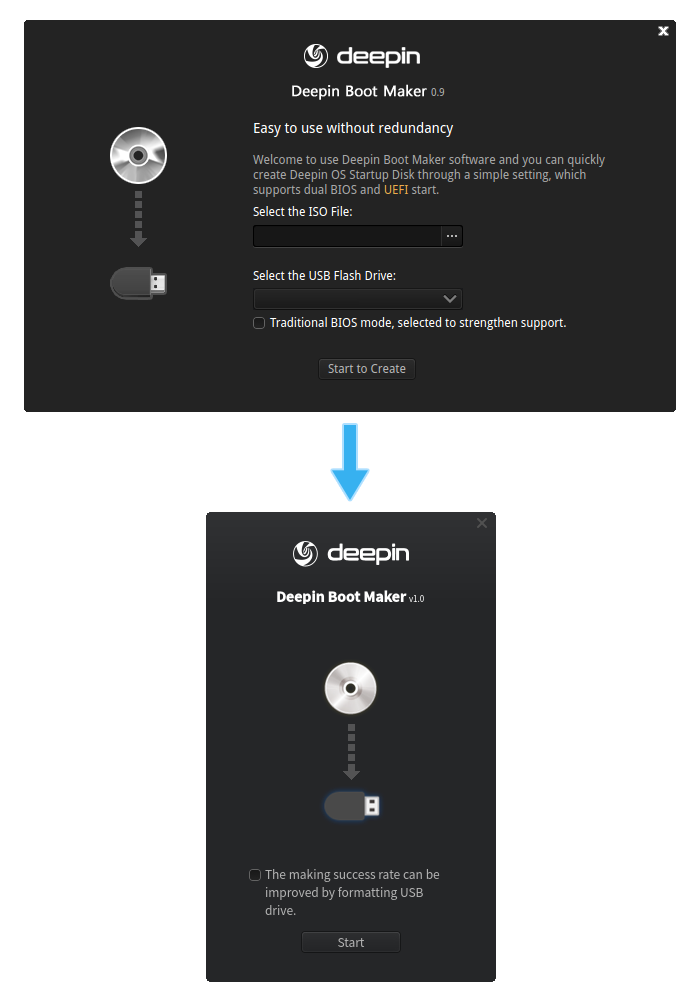Click the dotted arrow between disc and USB in v1.0
Screen dimensions: 700x1000
coord(351,752)
